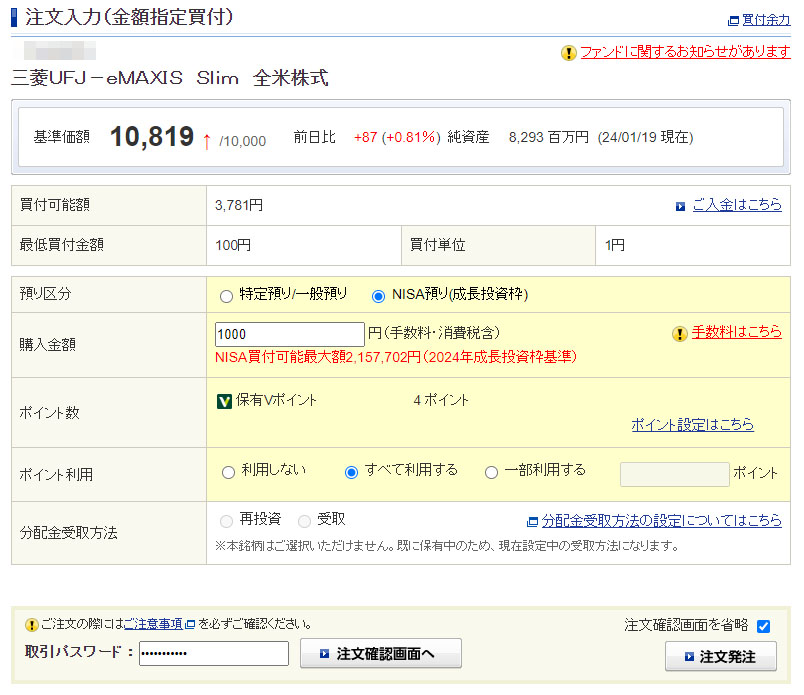Click the window icon beside 買付余力
This screenshot has width=804, height=695.
click(x=733, y=20)
